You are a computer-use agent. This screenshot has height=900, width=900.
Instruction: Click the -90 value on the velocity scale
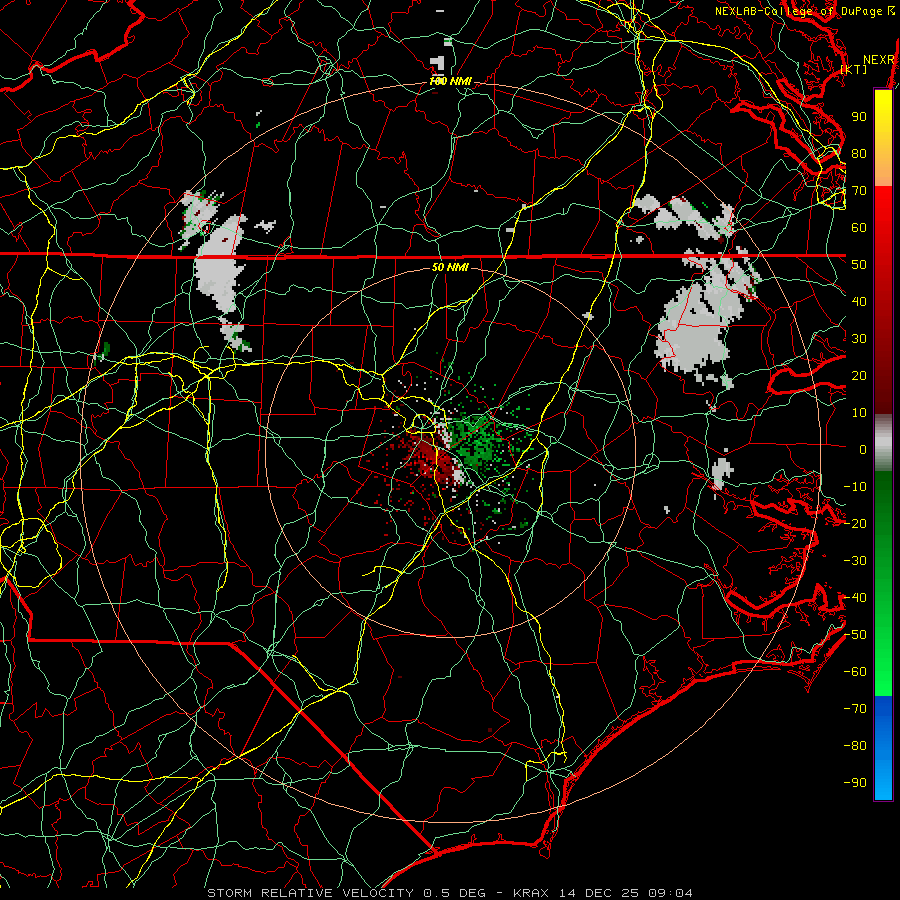855,782
